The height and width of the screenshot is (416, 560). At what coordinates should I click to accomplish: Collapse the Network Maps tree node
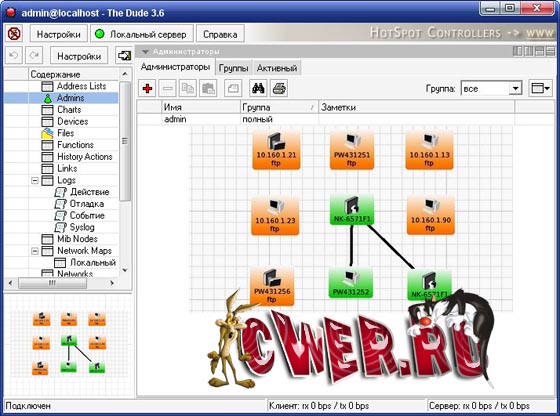35,251
